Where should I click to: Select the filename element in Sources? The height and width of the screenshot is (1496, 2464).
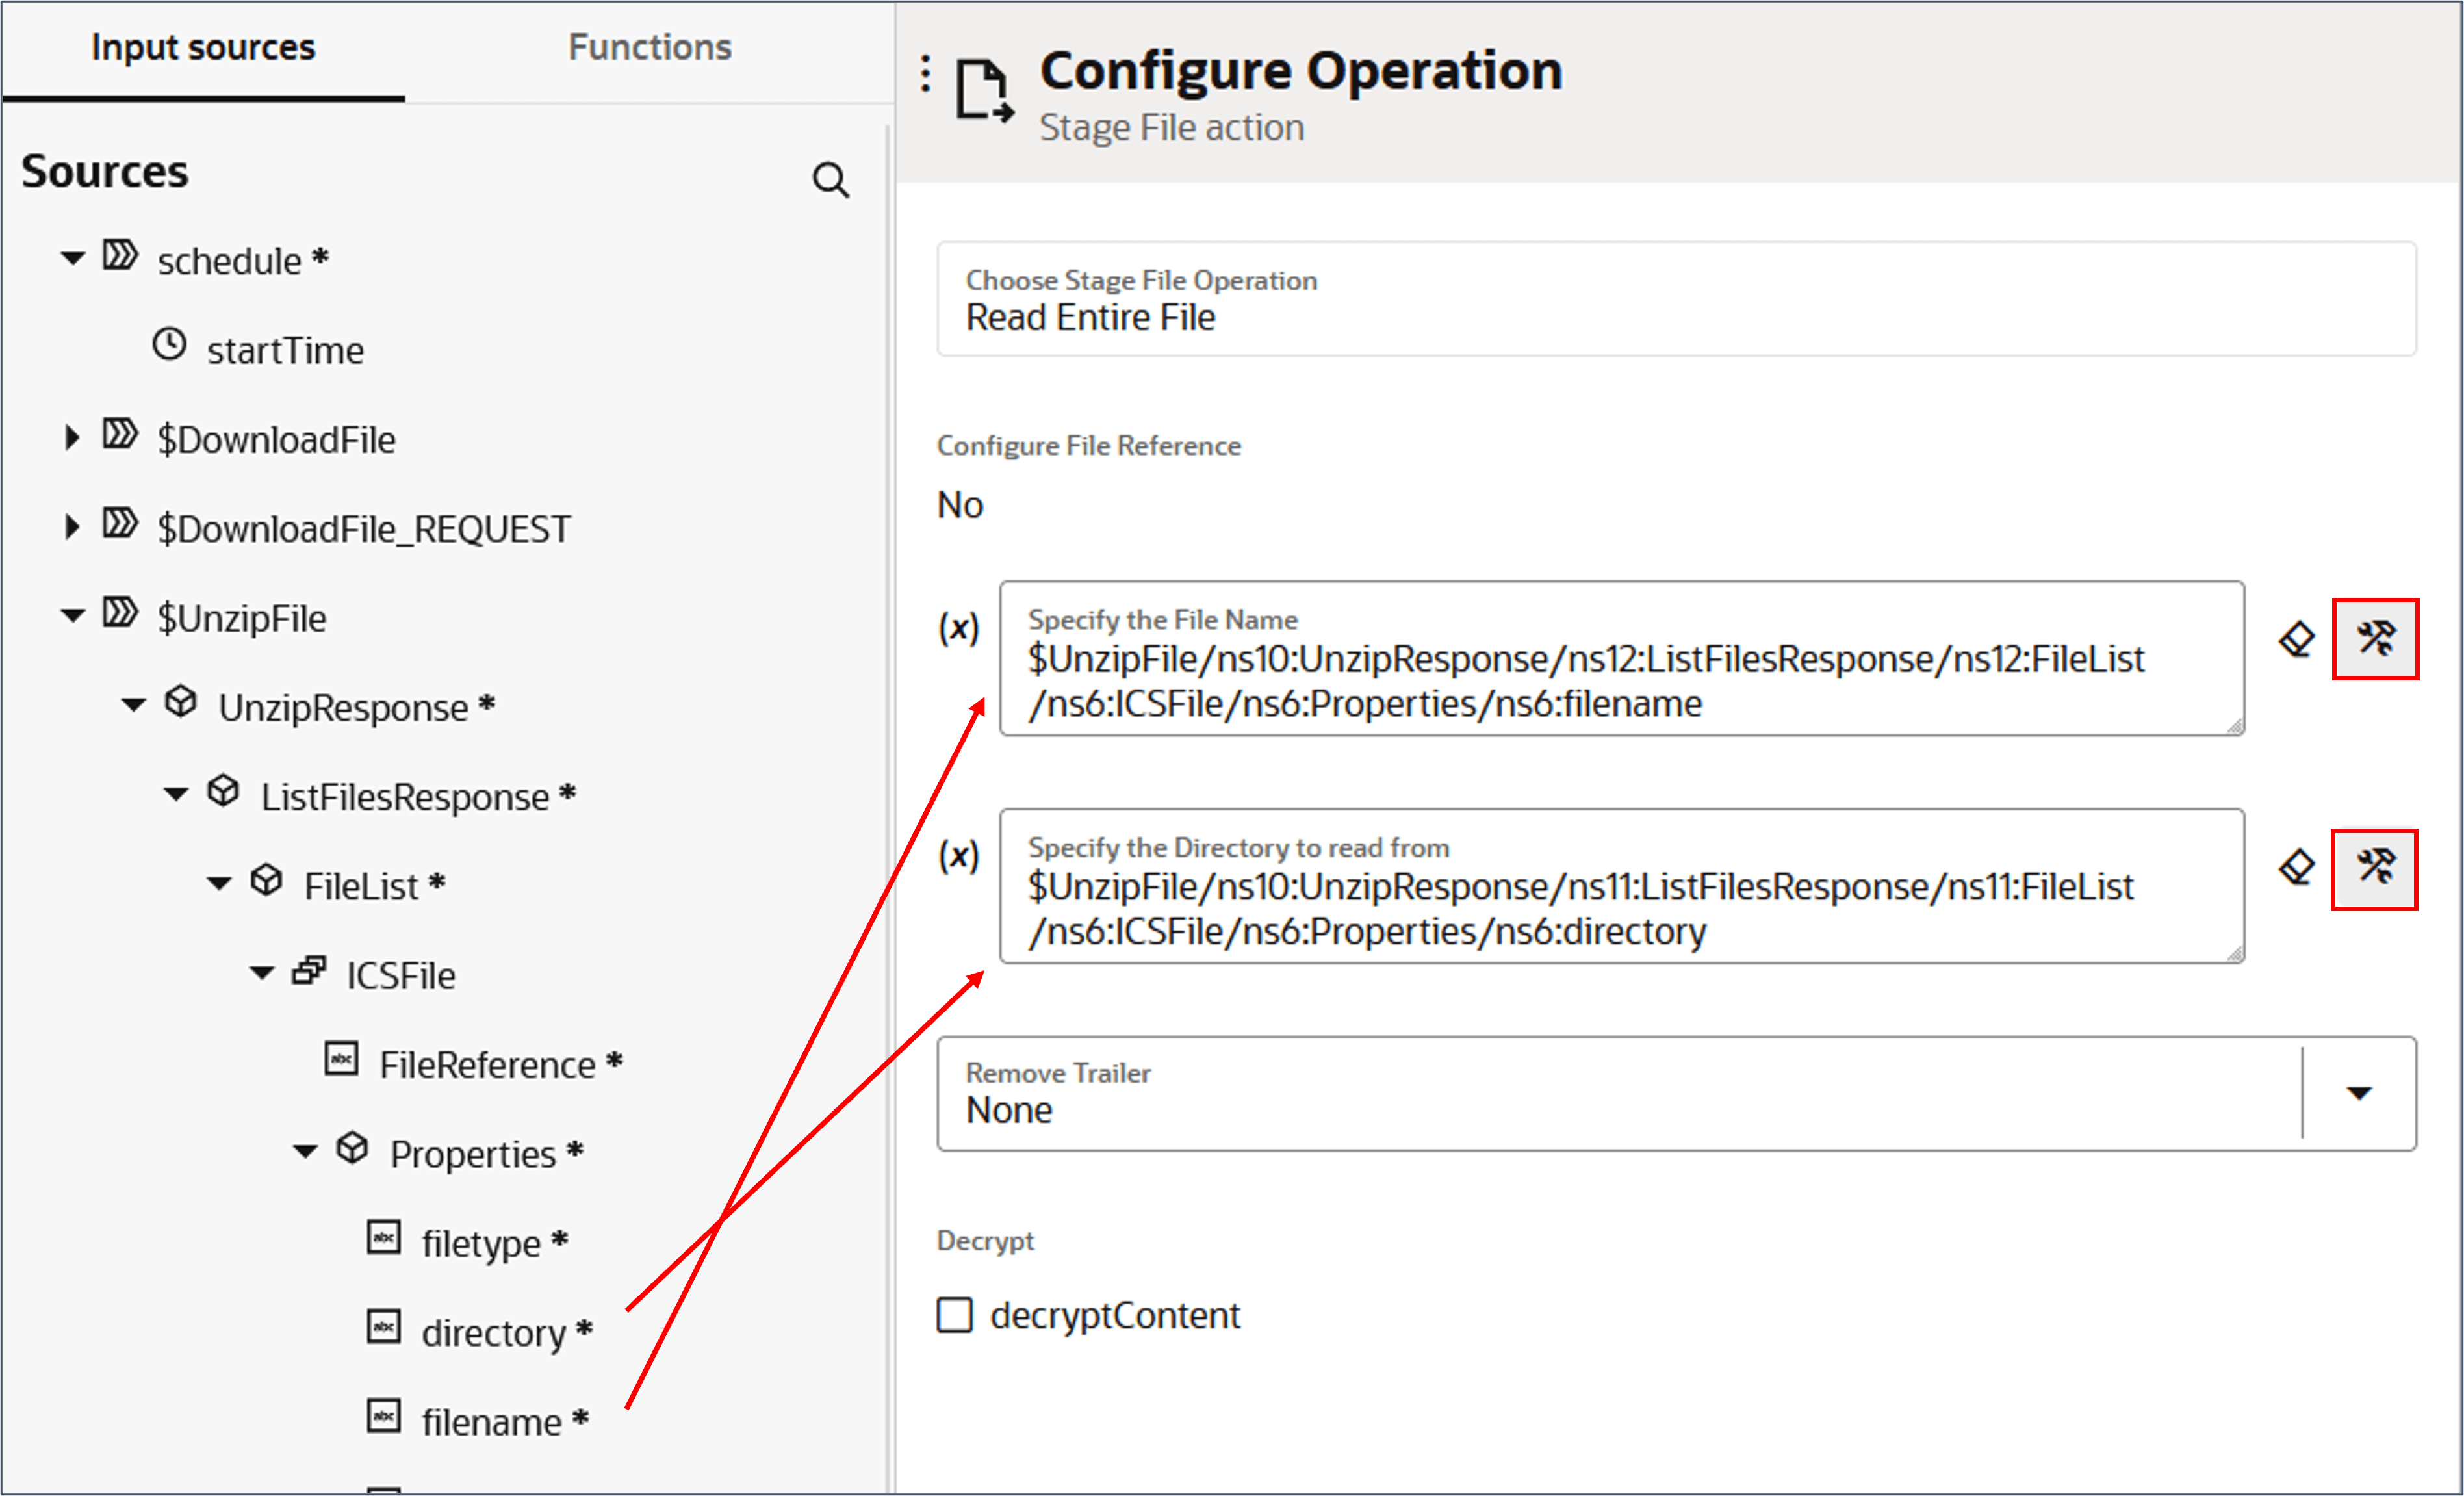click(490, 1421)
